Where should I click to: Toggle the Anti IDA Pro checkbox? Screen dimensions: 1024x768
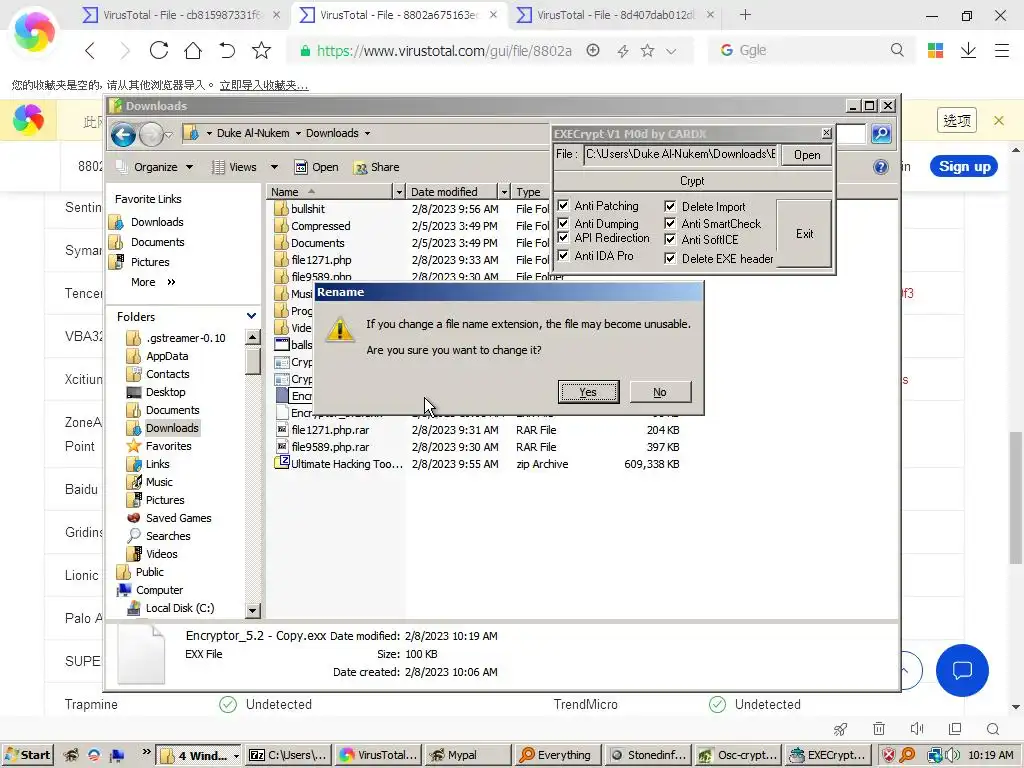(x=563, y=255)
